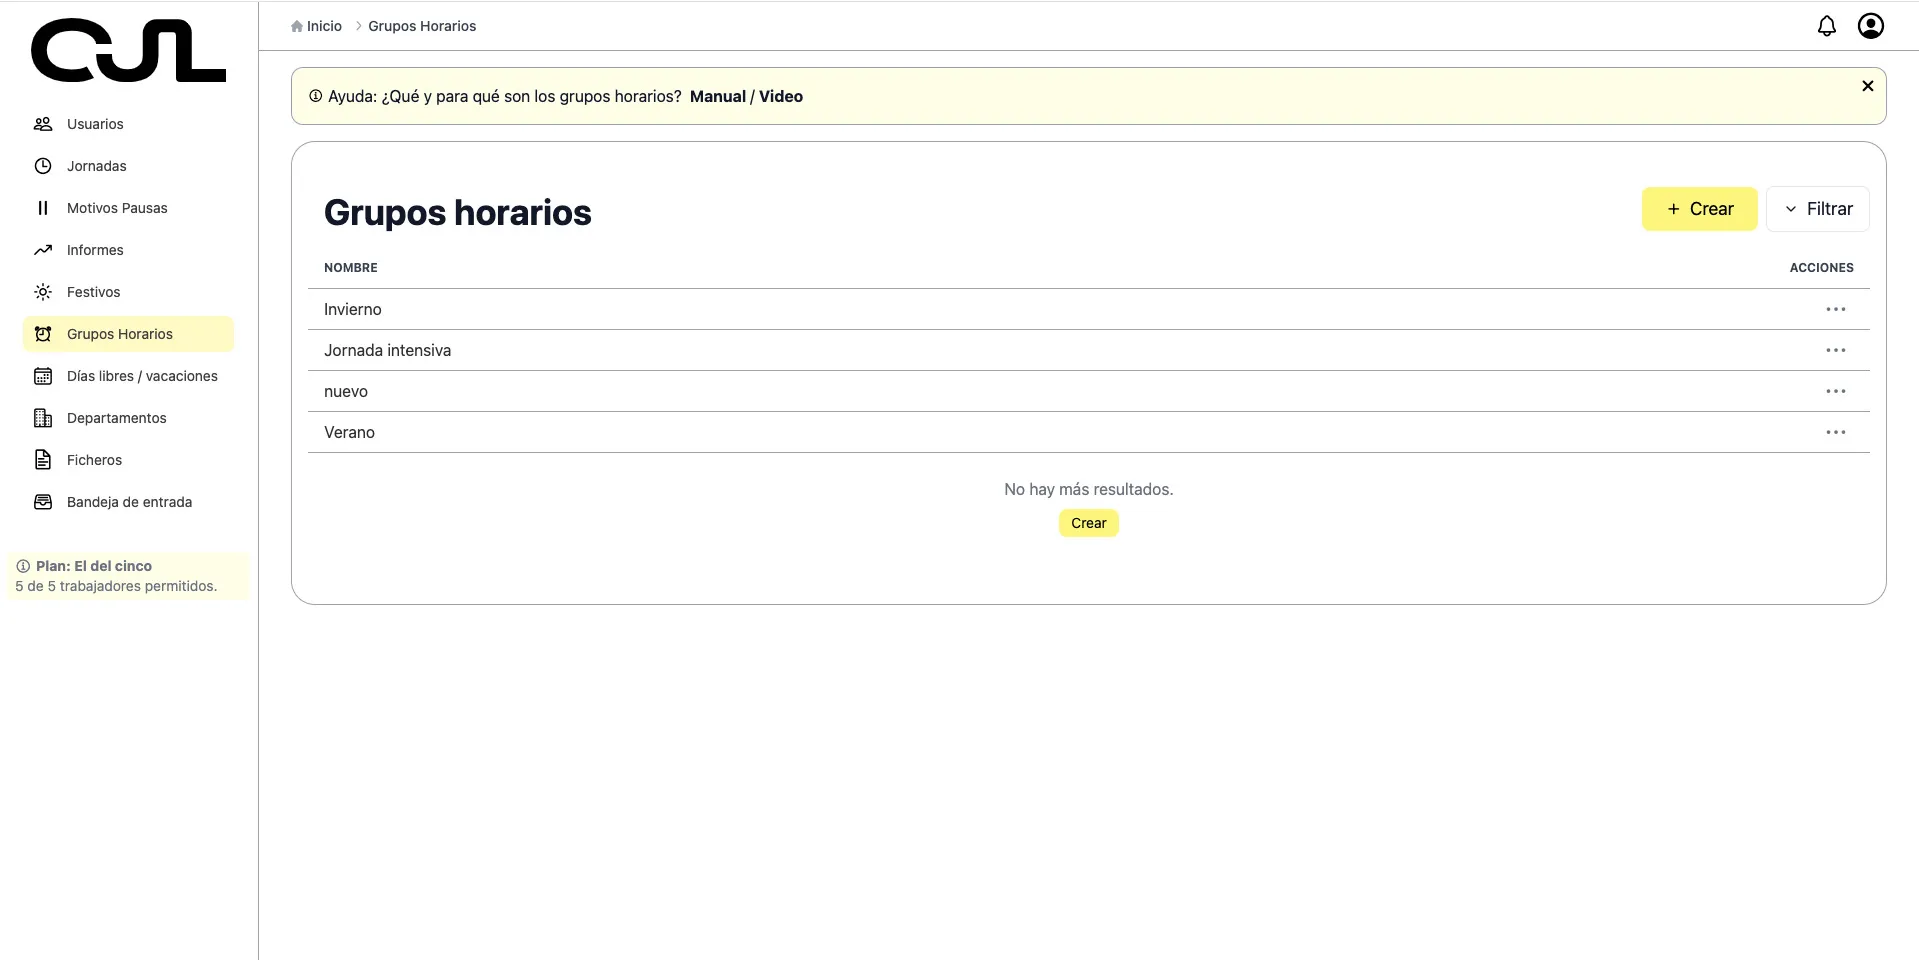Go to Días libres / vacaciones
This screenshot has width=1919, height=960.
click(141, 376)
